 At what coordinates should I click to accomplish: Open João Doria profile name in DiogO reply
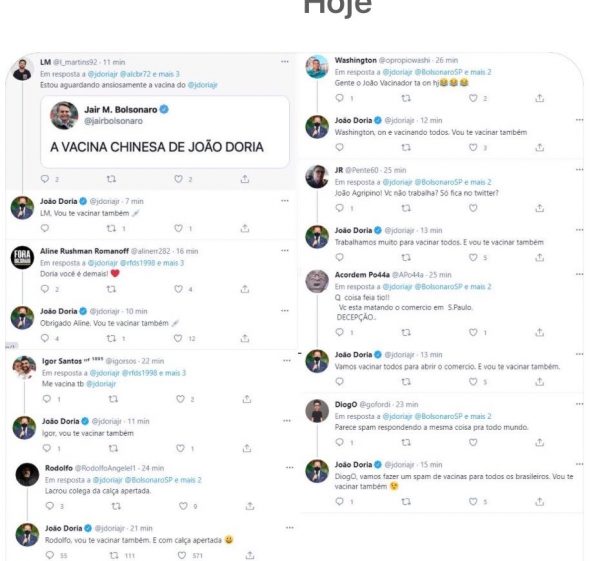pyautogui.click(x=353, y=465)
